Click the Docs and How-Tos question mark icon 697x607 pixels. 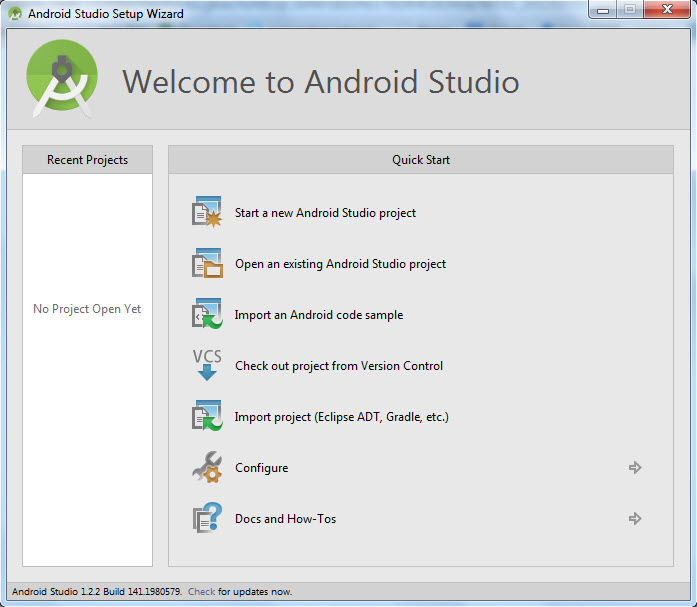pos(207,518)
